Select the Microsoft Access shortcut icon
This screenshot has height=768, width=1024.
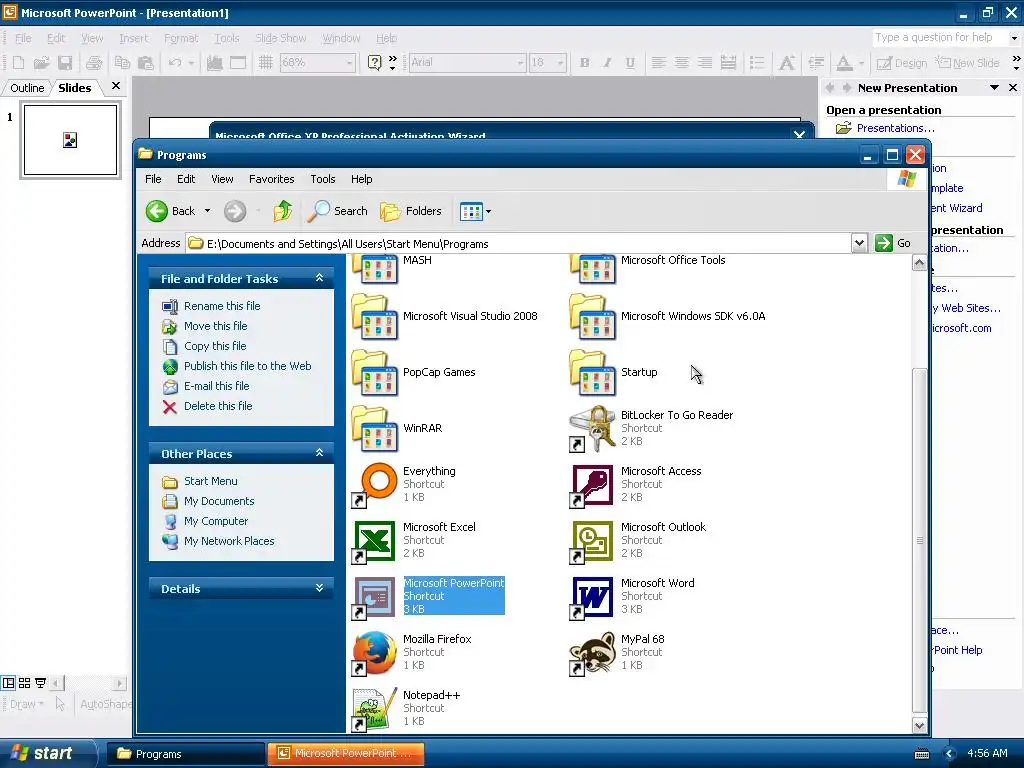[592, 485]
